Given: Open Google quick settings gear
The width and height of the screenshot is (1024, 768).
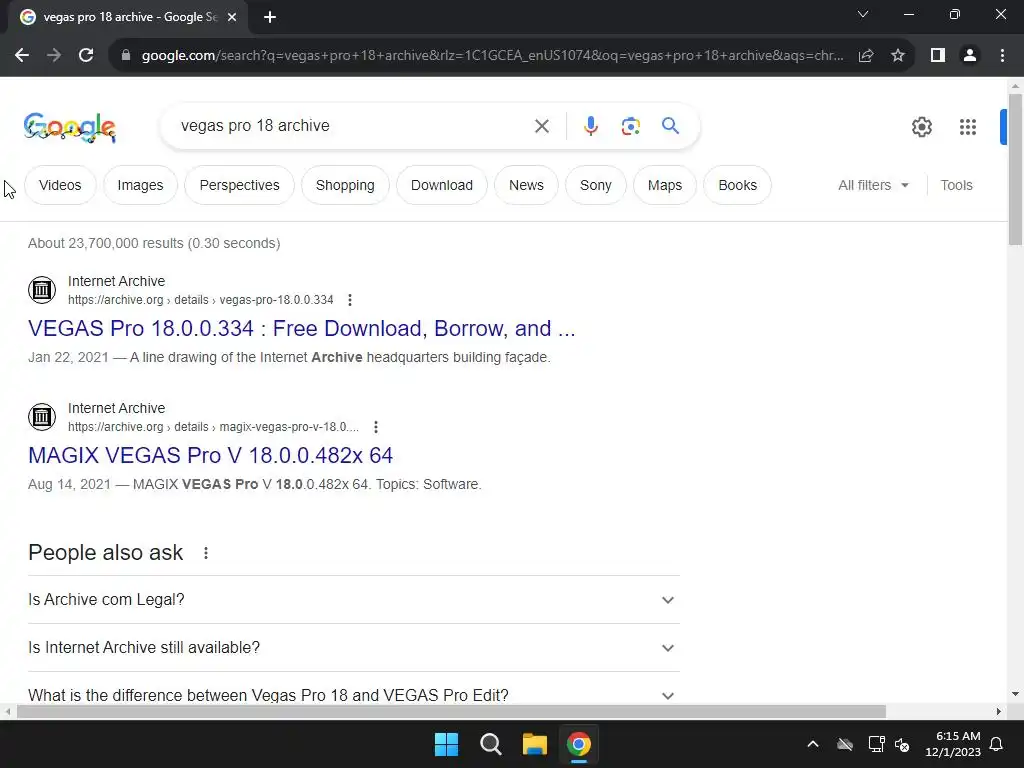Looking at the screenshot, I should pyautogui.click(x=922, y=127).
